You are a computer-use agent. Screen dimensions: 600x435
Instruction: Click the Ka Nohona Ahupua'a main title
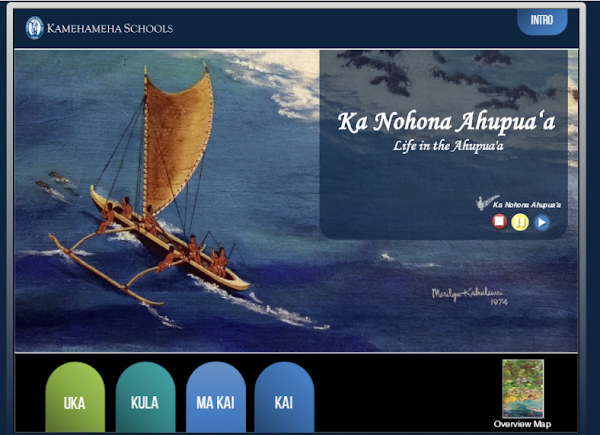446,122
